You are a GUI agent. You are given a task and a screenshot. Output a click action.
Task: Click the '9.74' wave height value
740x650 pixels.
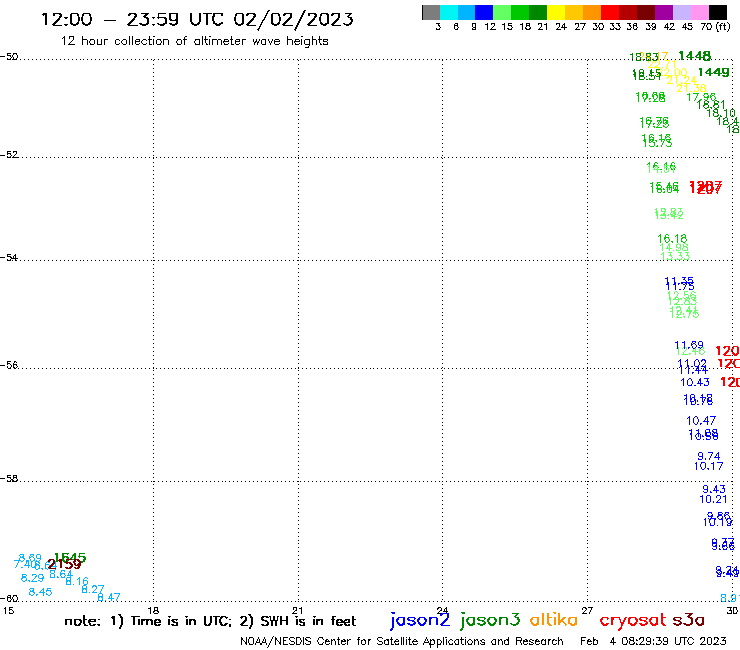(x=709, y=456)
